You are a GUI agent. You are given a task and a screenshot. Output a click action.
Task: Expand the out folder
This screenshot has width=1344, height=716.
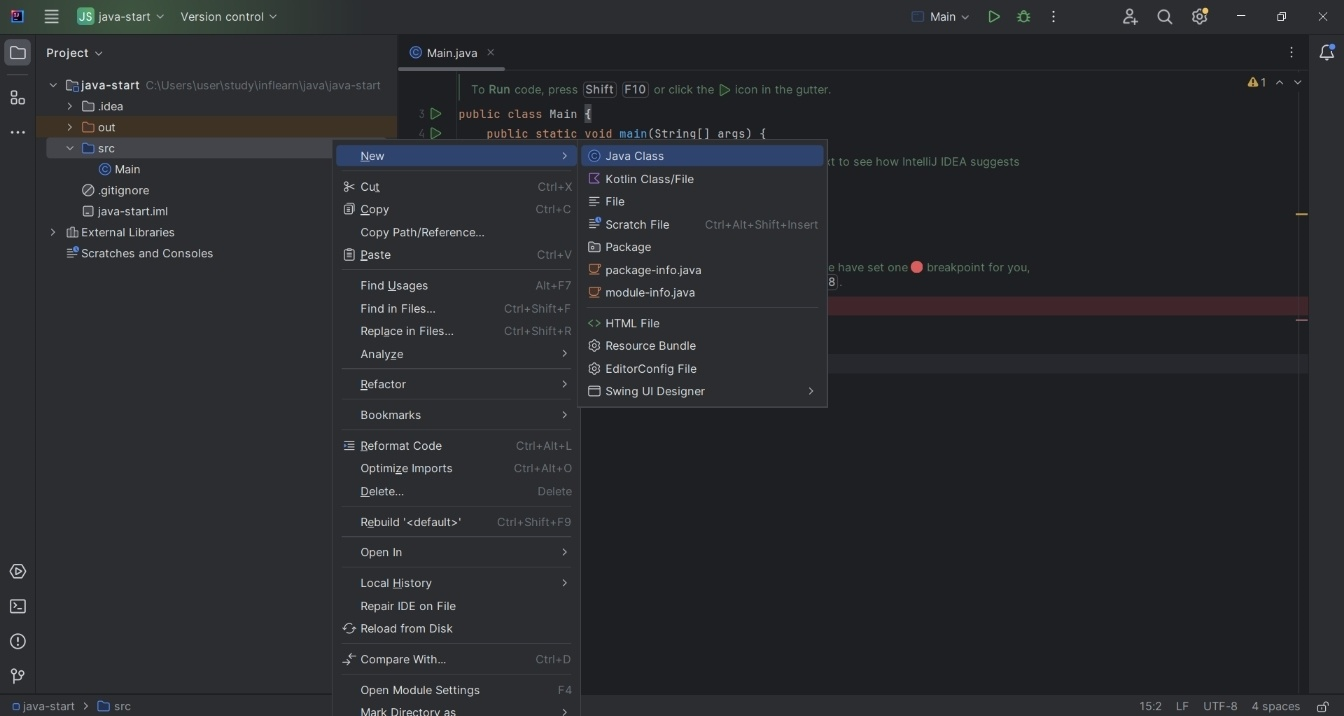click(x=70, y=127)
